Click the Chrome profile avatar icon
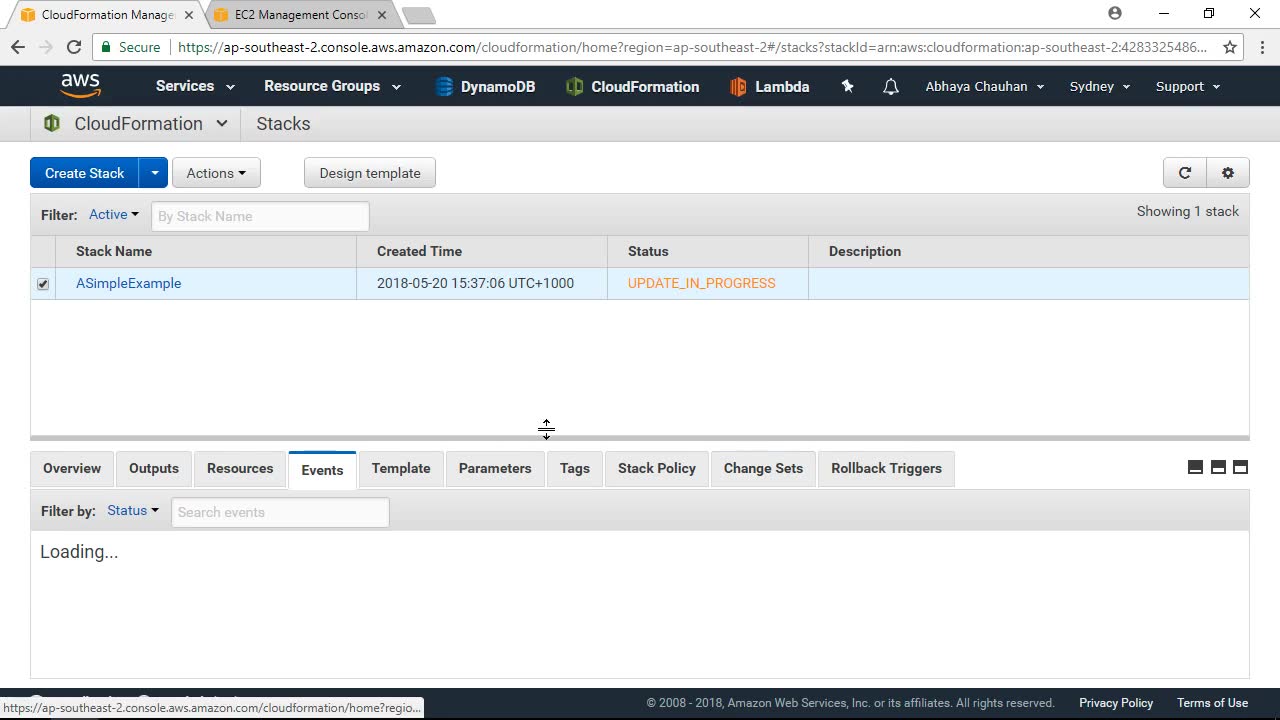This screenshot has height=720, width=1280. coord(1115,14)
